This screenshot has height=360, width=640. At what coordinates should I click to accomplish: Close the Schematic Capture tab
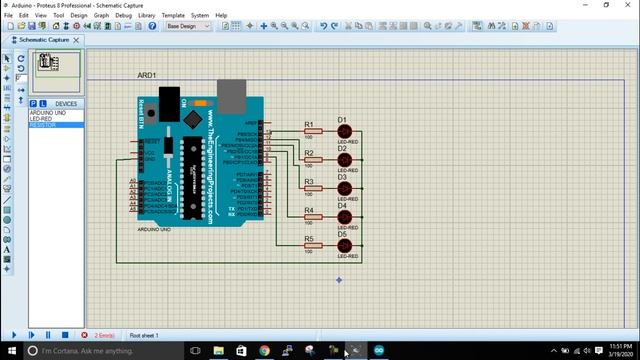pos(76,40)
